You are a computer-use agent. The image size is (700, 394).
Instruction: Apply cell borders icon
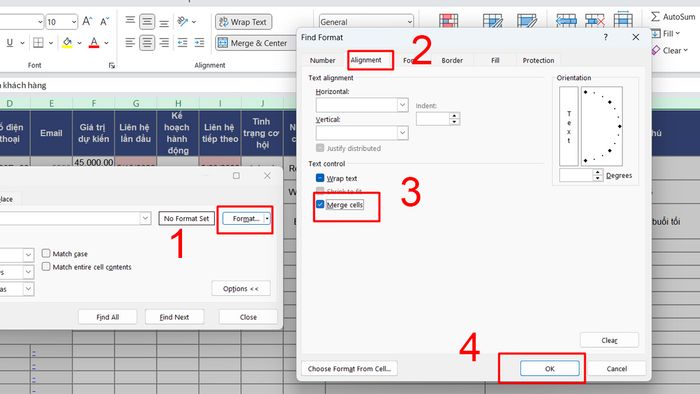click(x=38, y=43)
